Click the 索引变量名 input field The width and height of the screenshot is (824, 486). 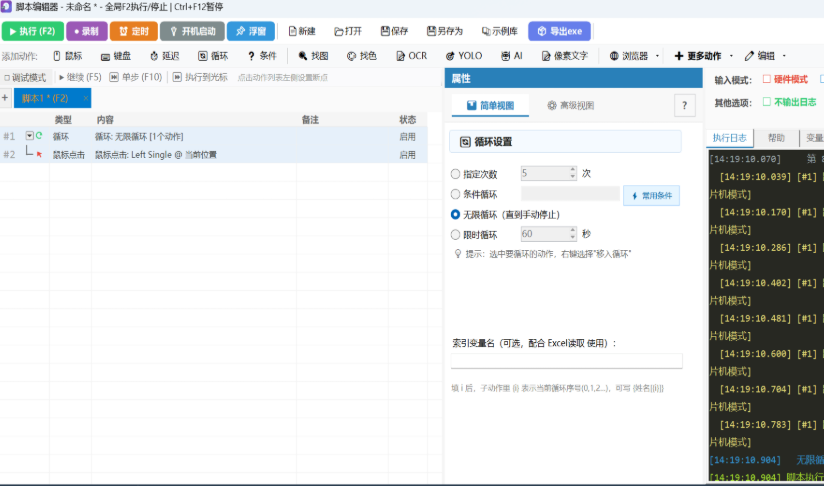pos(566,360)
